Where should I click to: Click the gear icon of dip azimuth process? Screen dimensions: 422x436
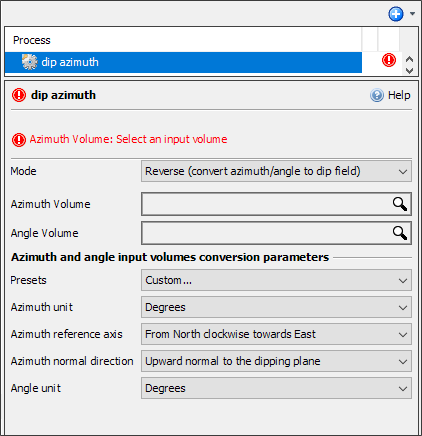pos(29,62)
